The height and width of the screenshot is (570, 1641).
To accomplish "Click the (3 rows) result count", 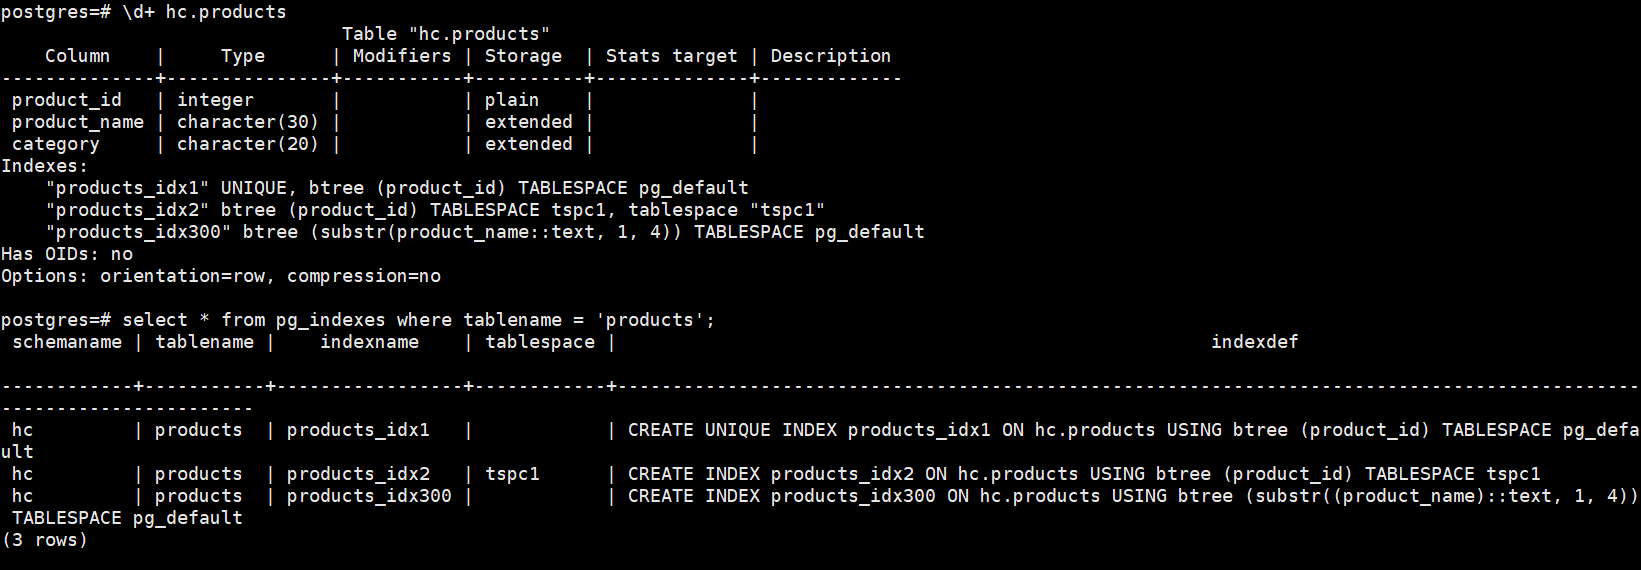I will pos(45,540).
